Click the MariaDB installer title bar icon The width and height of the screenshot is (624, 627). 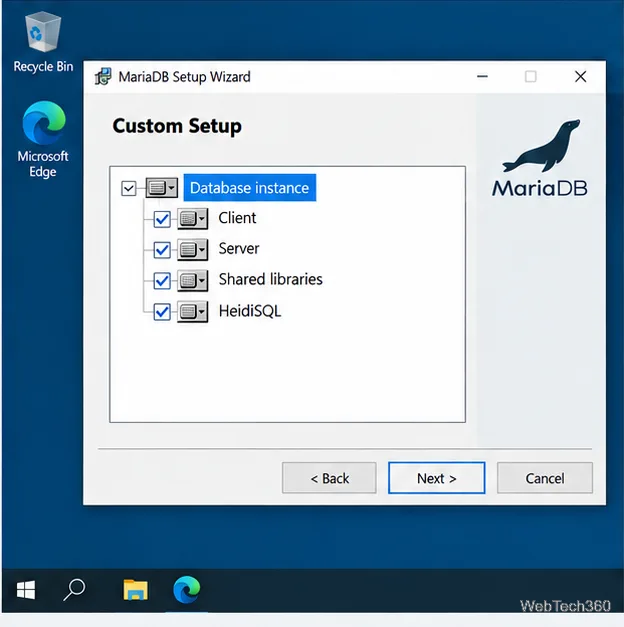coord(103,76)
